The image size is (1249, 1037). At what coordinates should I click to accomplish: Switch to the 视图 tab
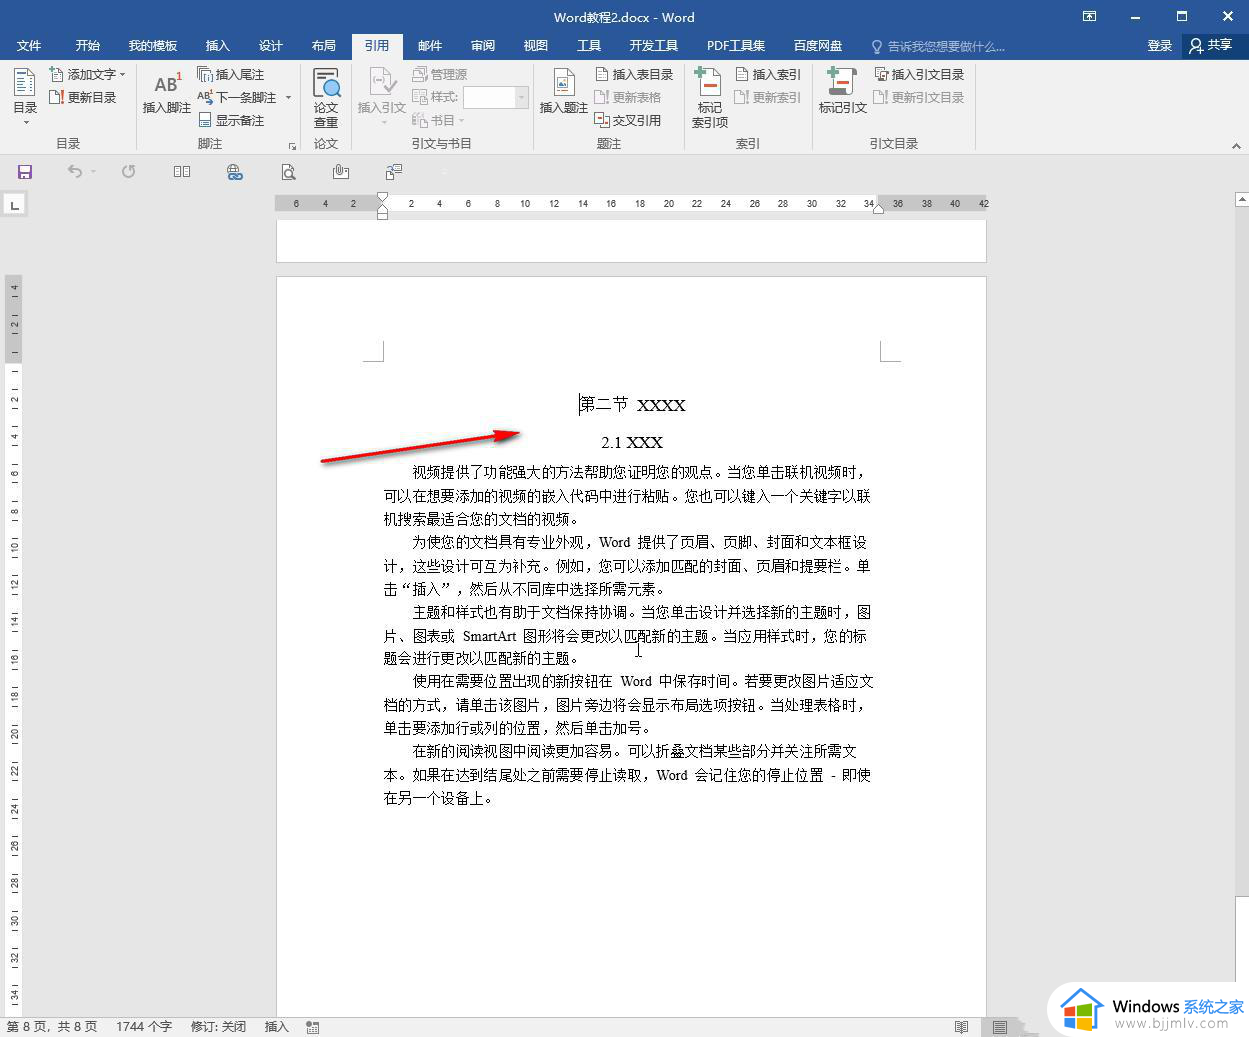point(536,46)
